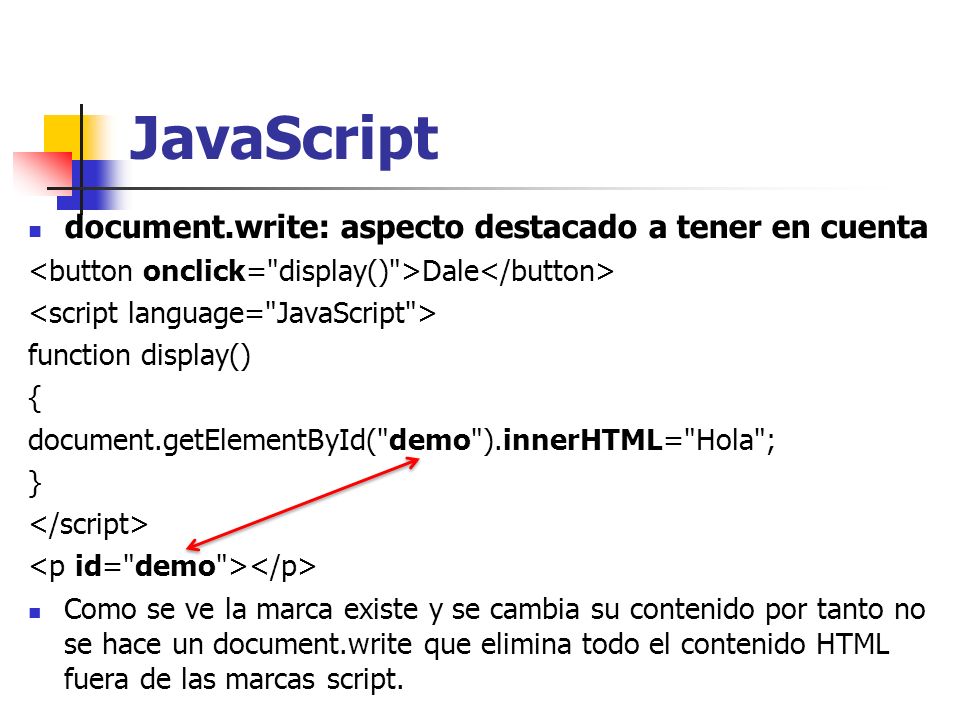Image resolution: width=960 pixels, height=720 pixels.
Task: Click the closing curly brace line
Action: (35, 483)
